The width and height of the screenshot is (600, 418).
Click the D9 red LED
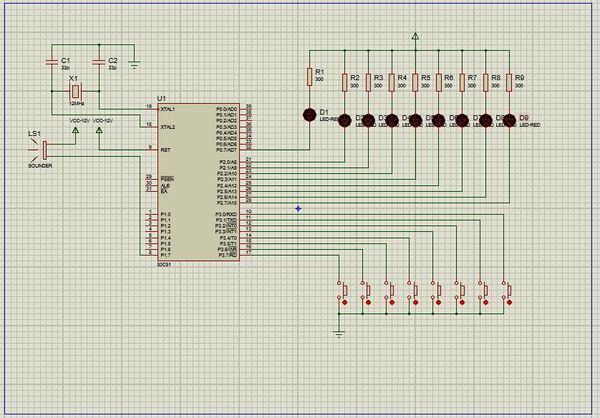pyautogui.click(x=509, y=120)
